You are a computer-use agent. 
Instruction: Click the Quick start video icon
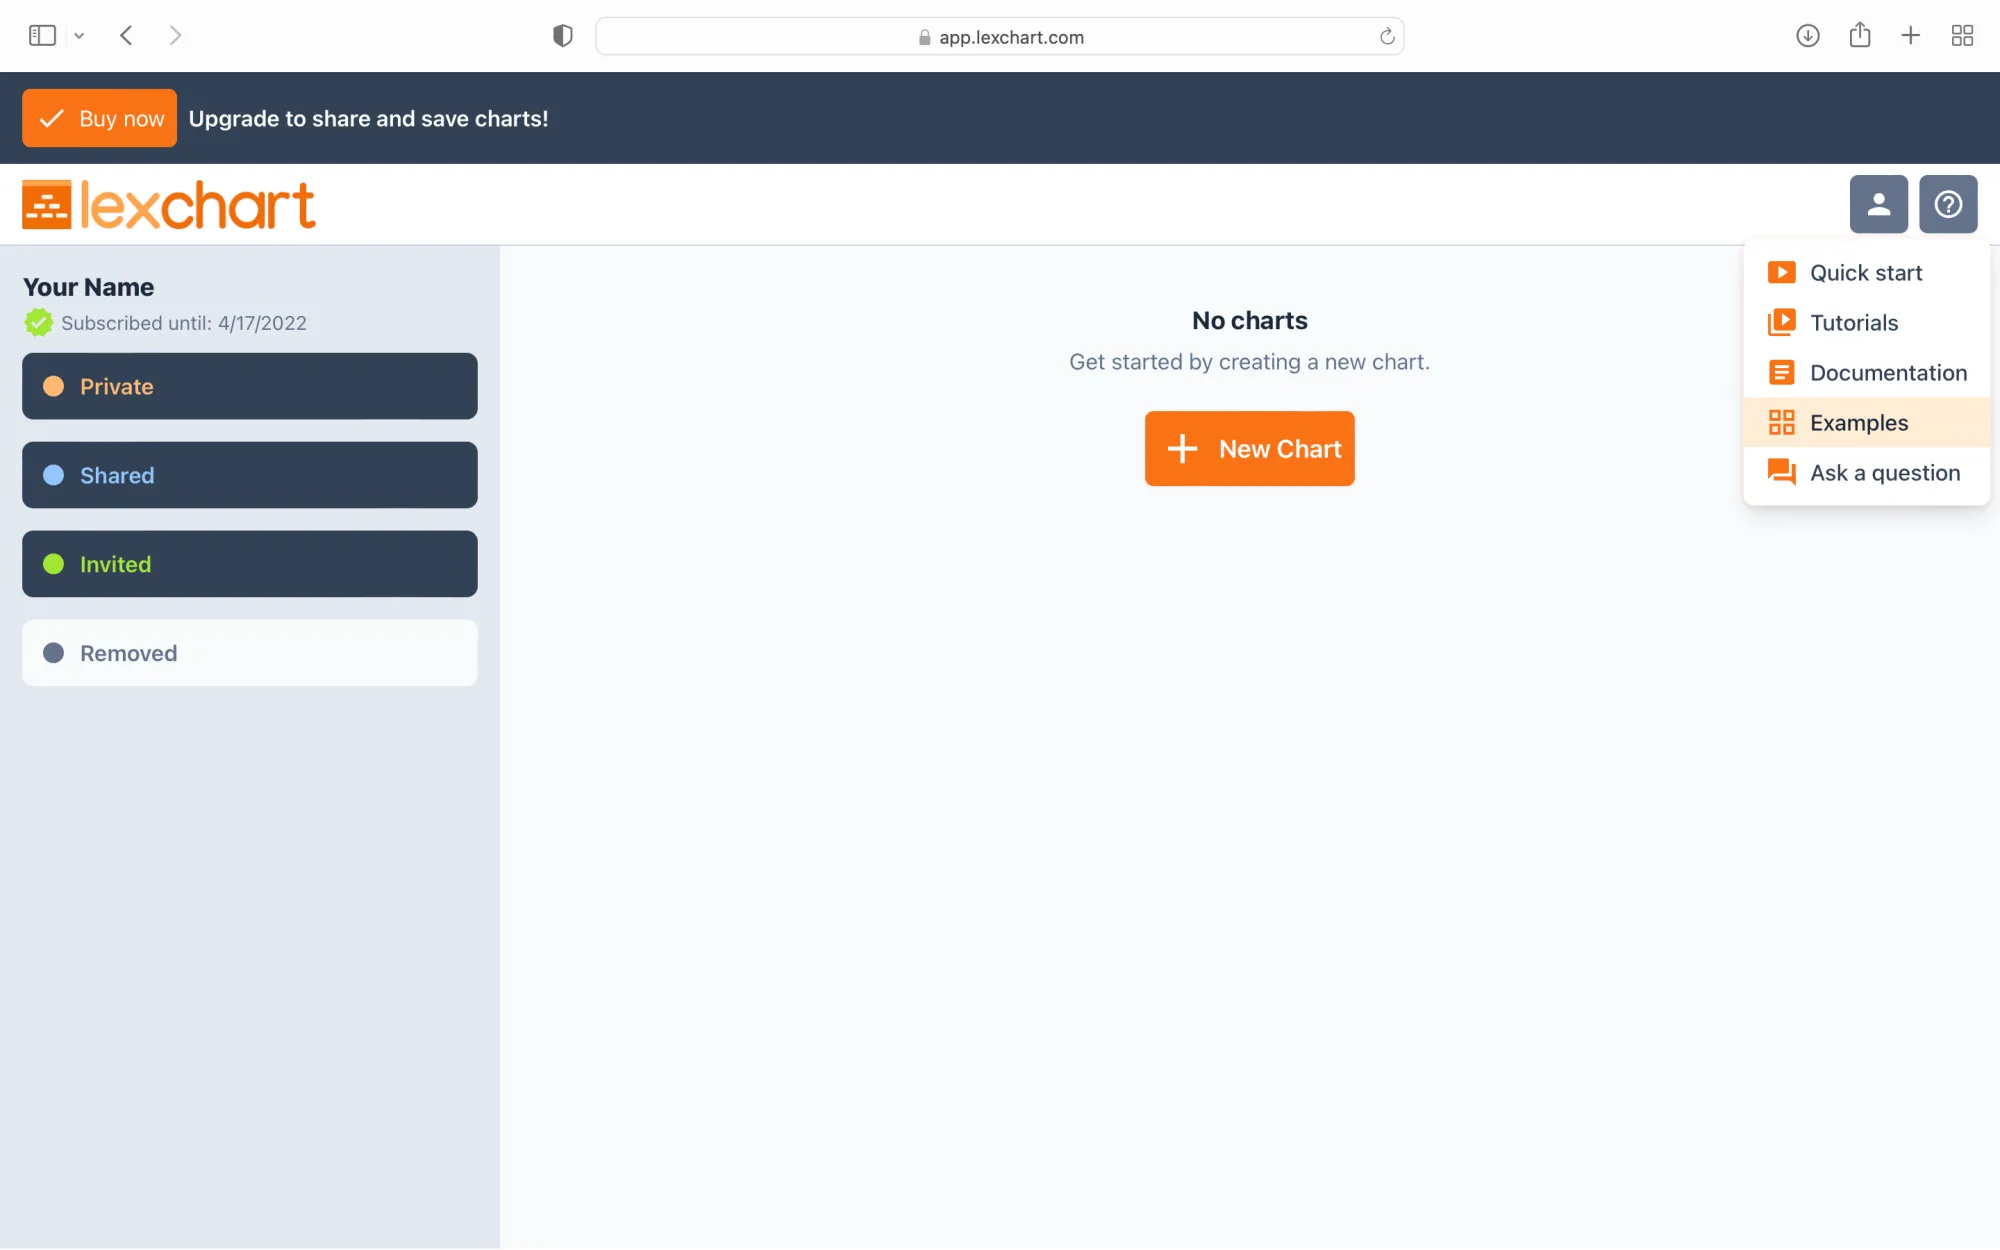1781,272
